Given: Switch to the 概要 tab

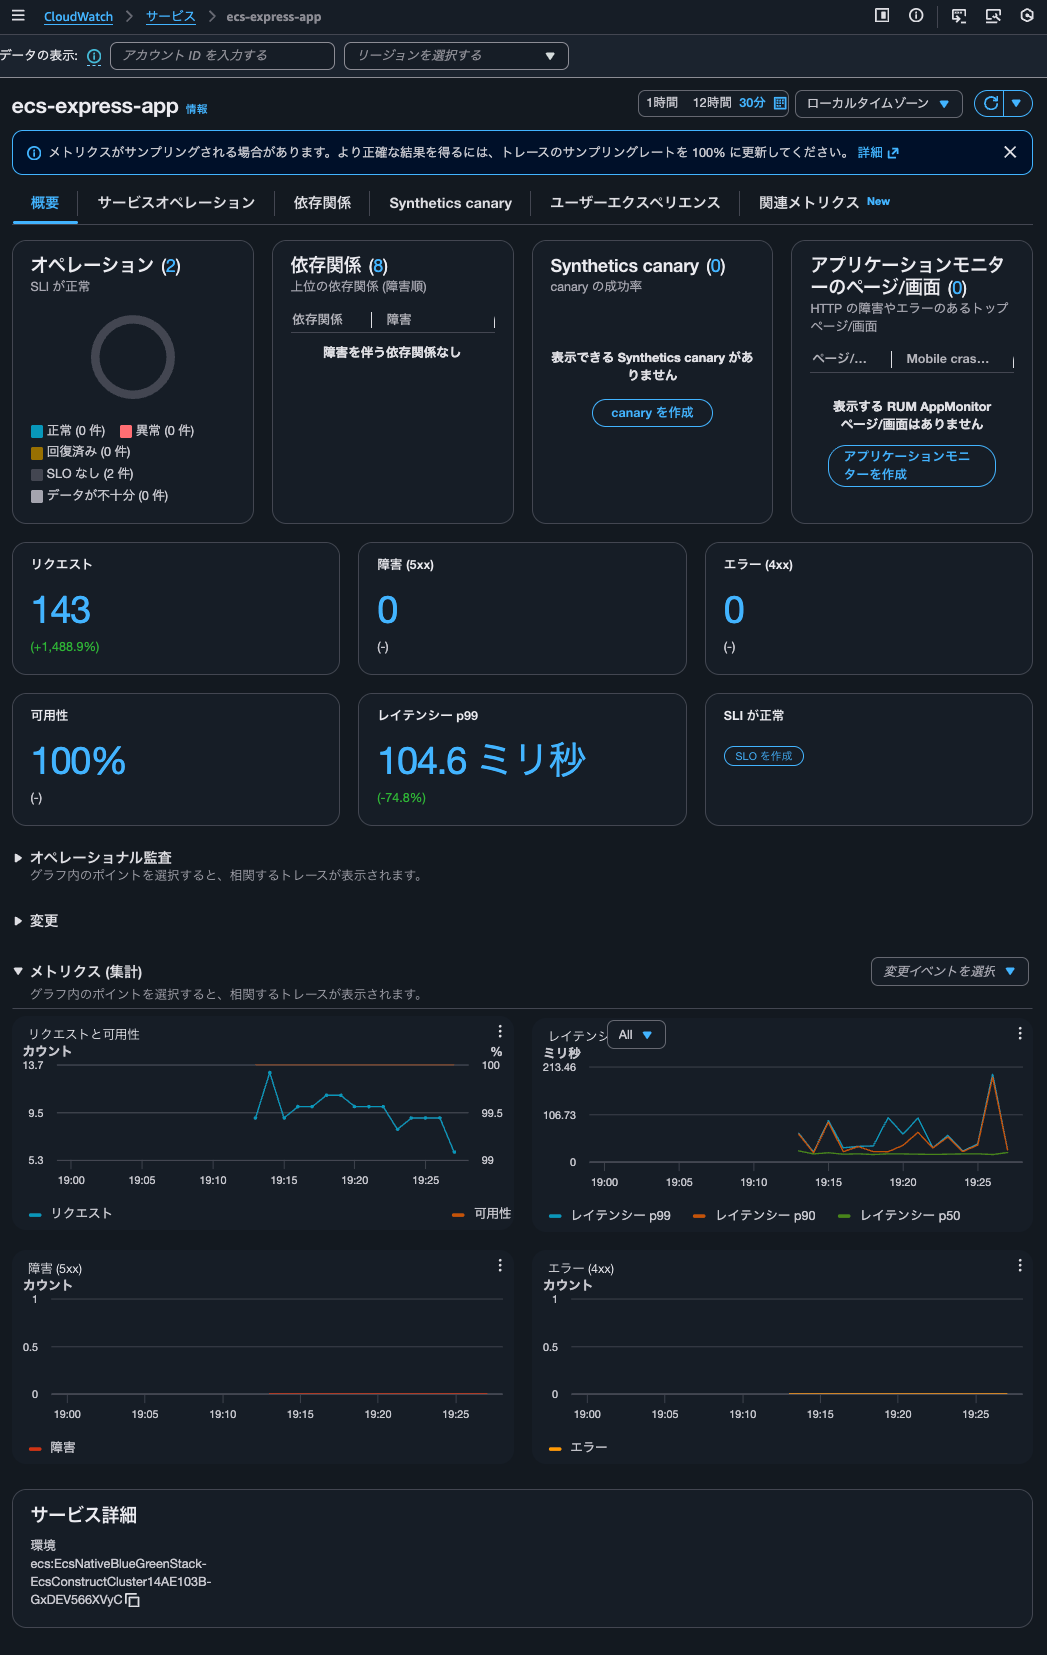Looking at the screenshot, I should coord(45,203).
